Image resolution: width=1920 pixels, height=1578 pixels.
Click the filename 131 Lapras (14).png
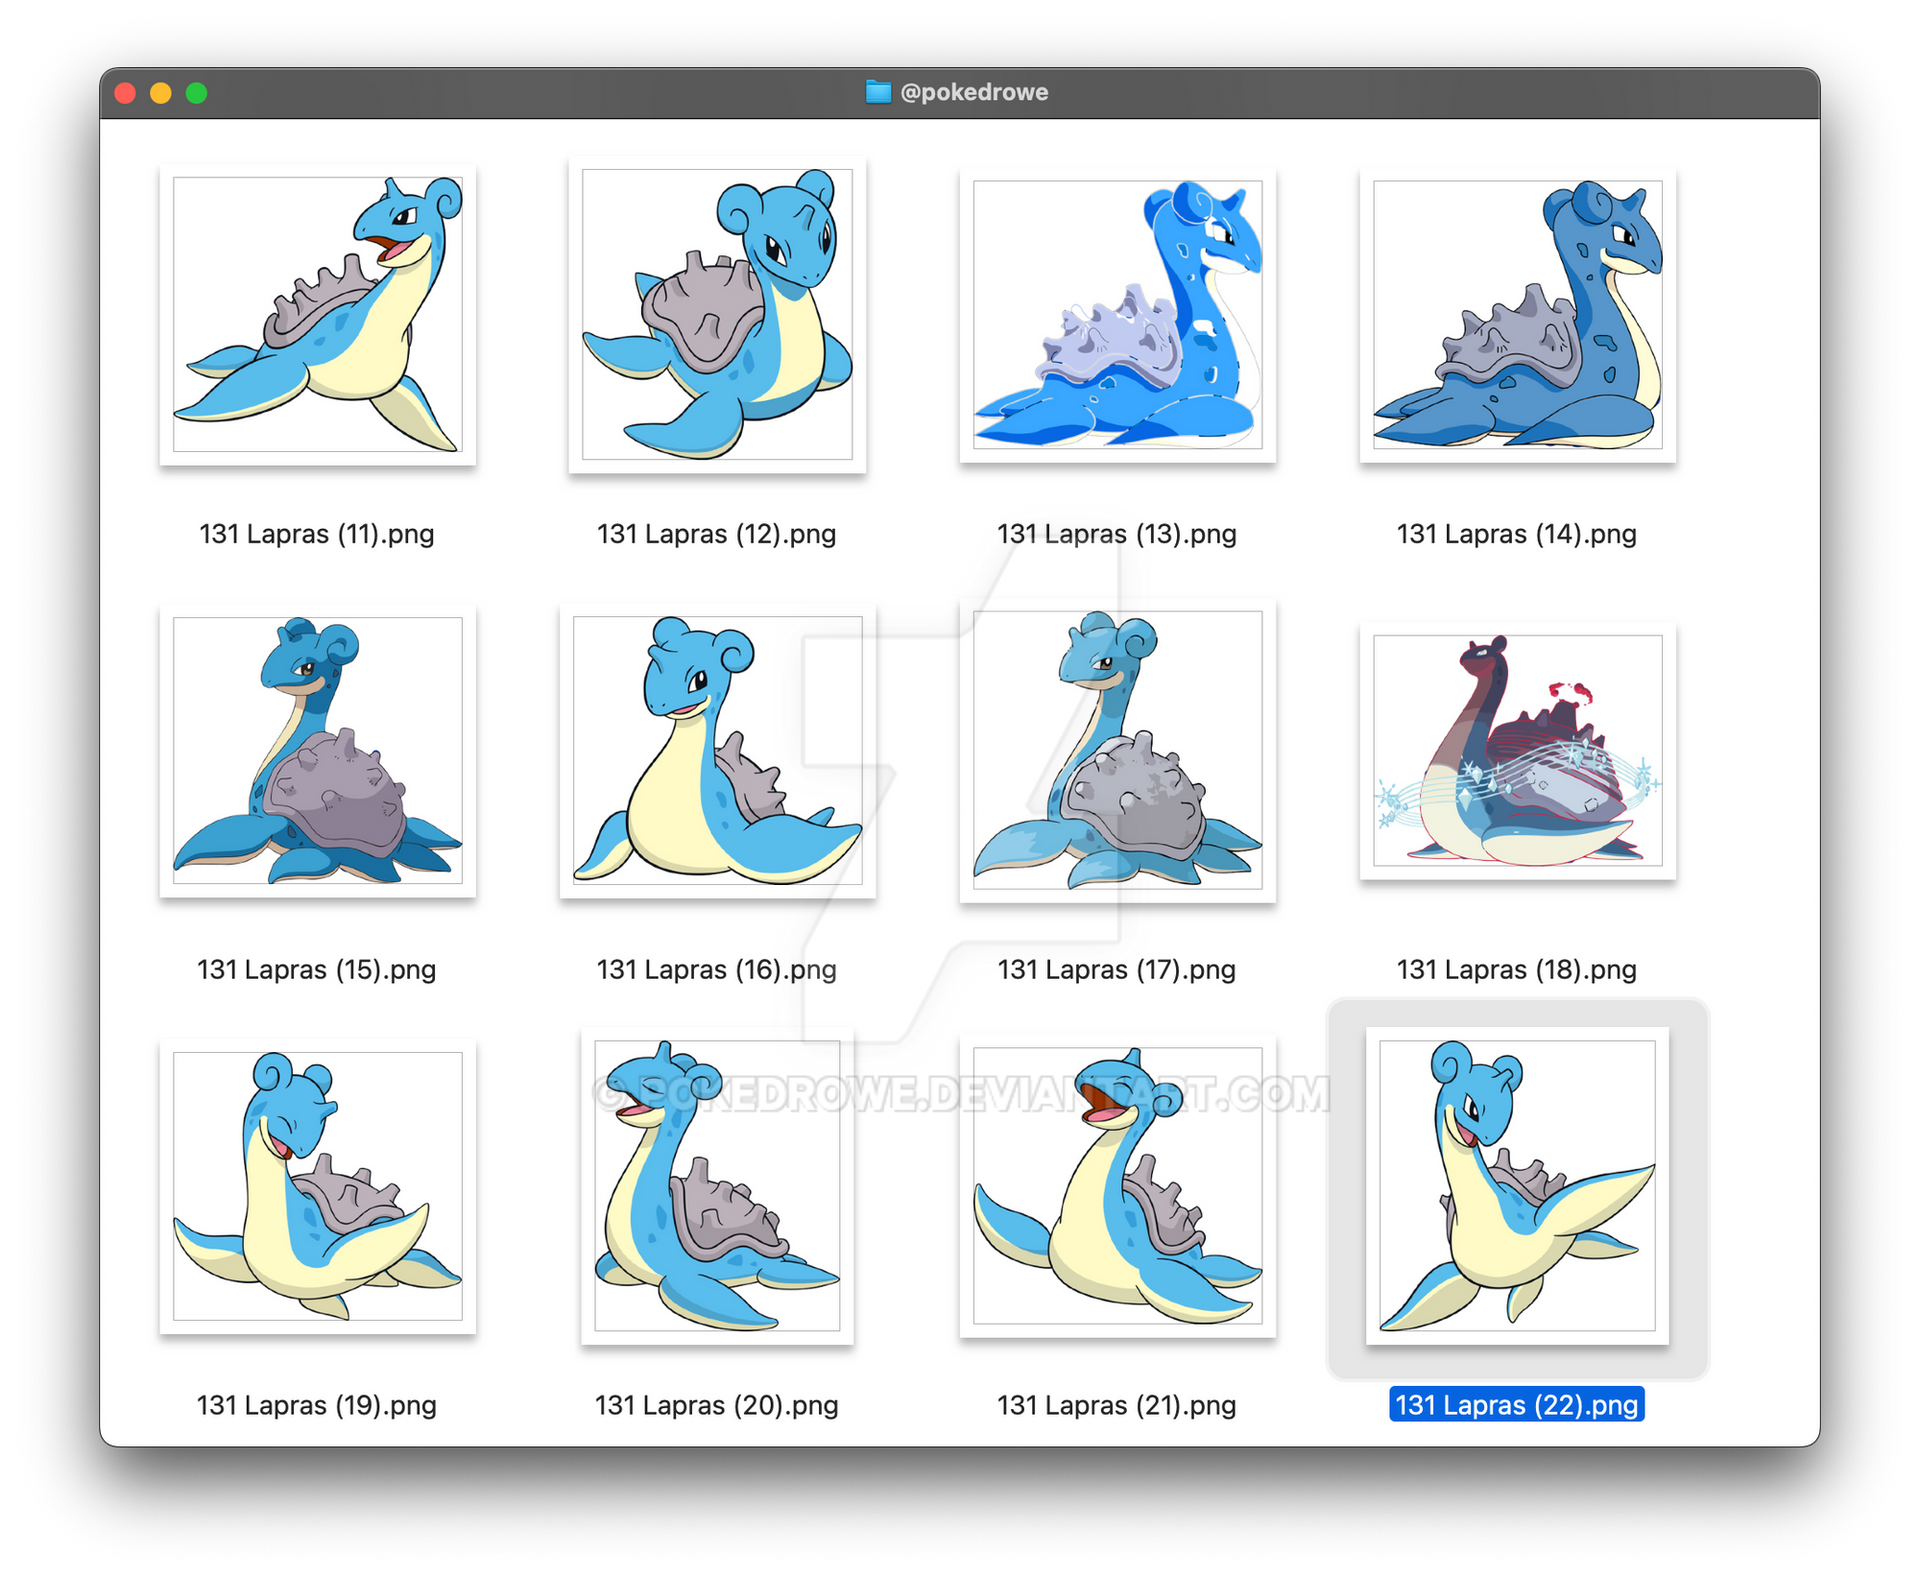(x=1517, y=534)
